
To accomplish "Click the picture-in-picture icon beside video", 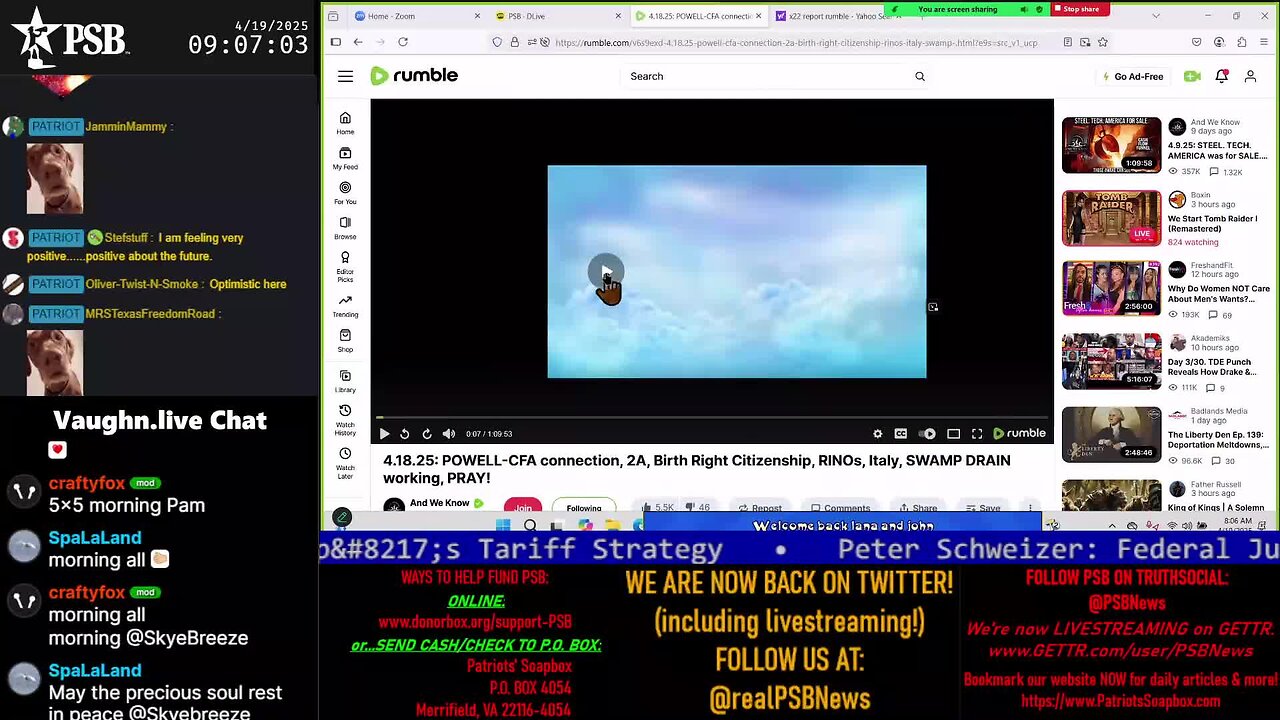I will pos(933,307).
